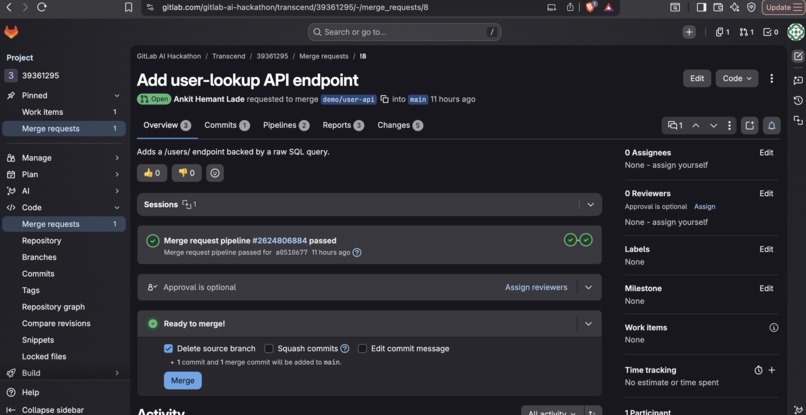806x415 pixels.
Task: Add time entry plus icon
Action: coord(772,370)
